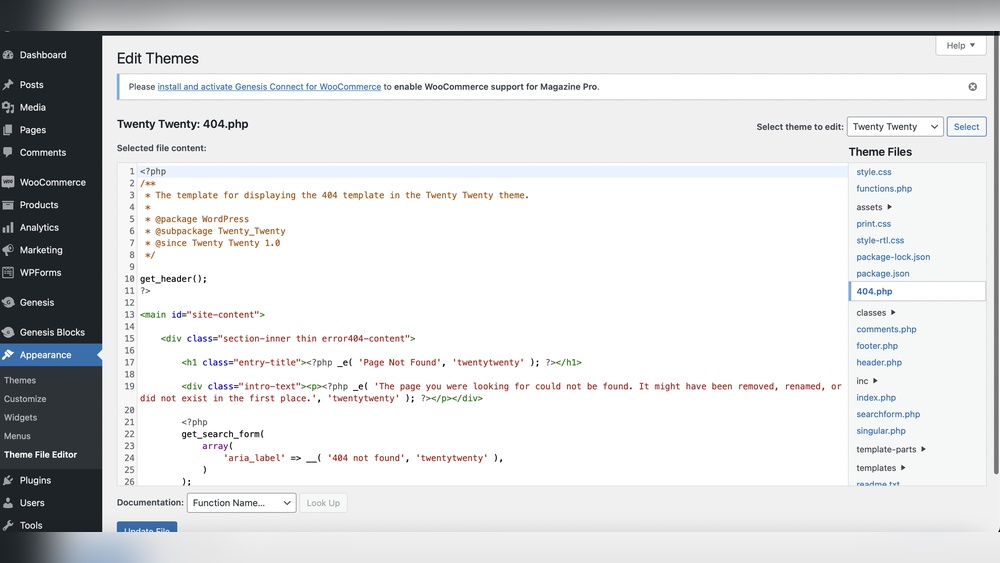Click the Appearance paintbrush icon
This screenshot has height=563, width=1000.
coord(8,355)
